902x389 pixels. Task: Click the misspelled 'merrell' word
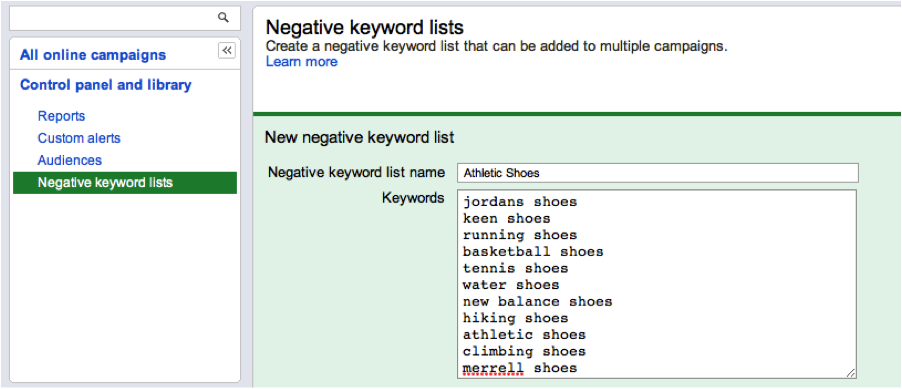[x=494, y=368]
